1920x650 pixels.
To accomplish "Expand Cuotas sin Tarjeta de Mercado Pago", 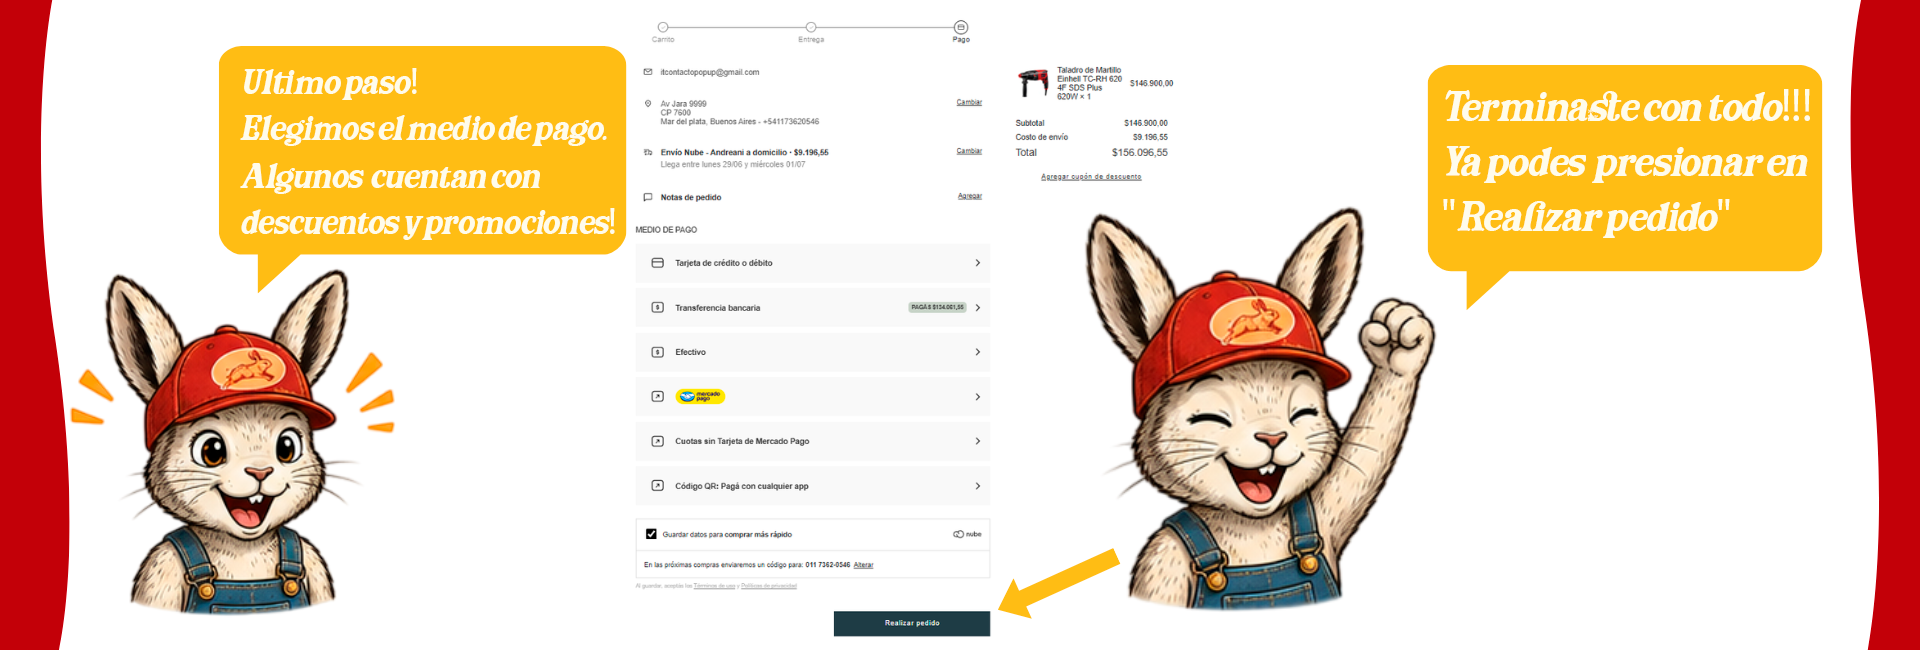I will (812, 441).
